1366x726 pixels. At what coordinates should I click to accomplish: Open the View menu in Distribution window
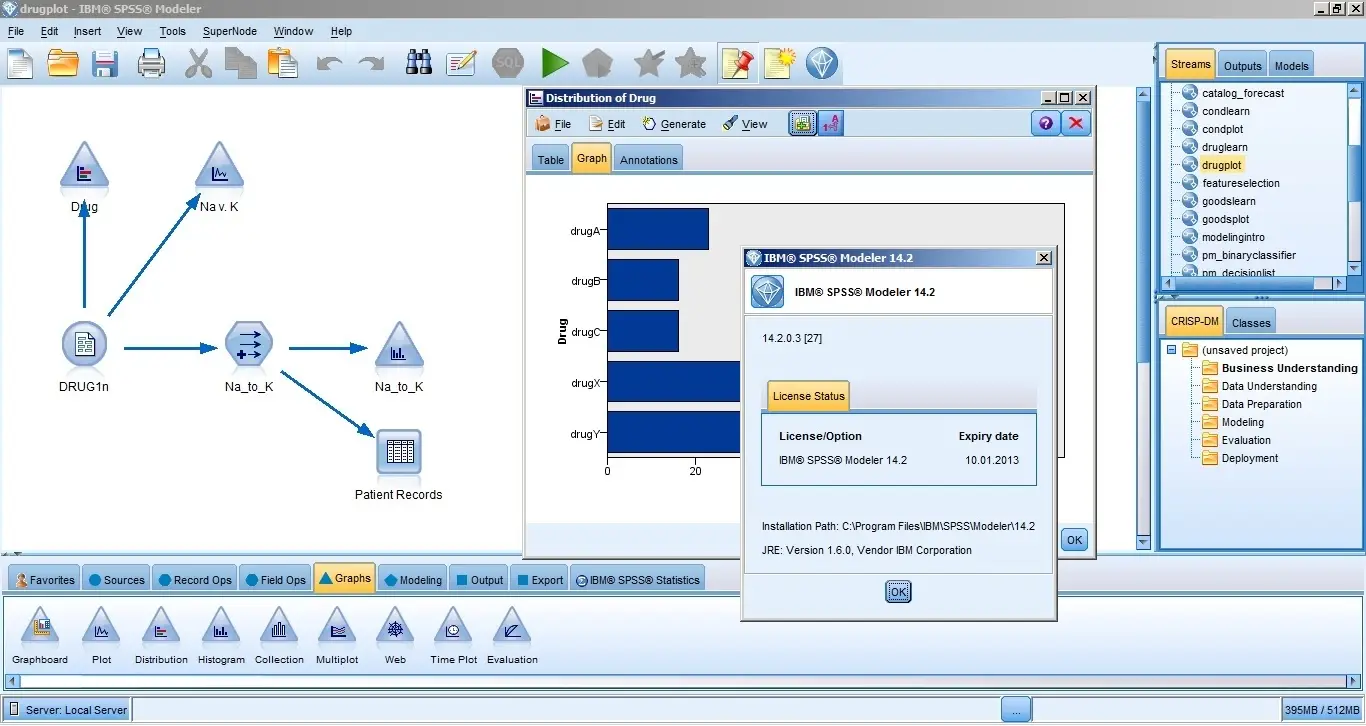click(745, 124)
